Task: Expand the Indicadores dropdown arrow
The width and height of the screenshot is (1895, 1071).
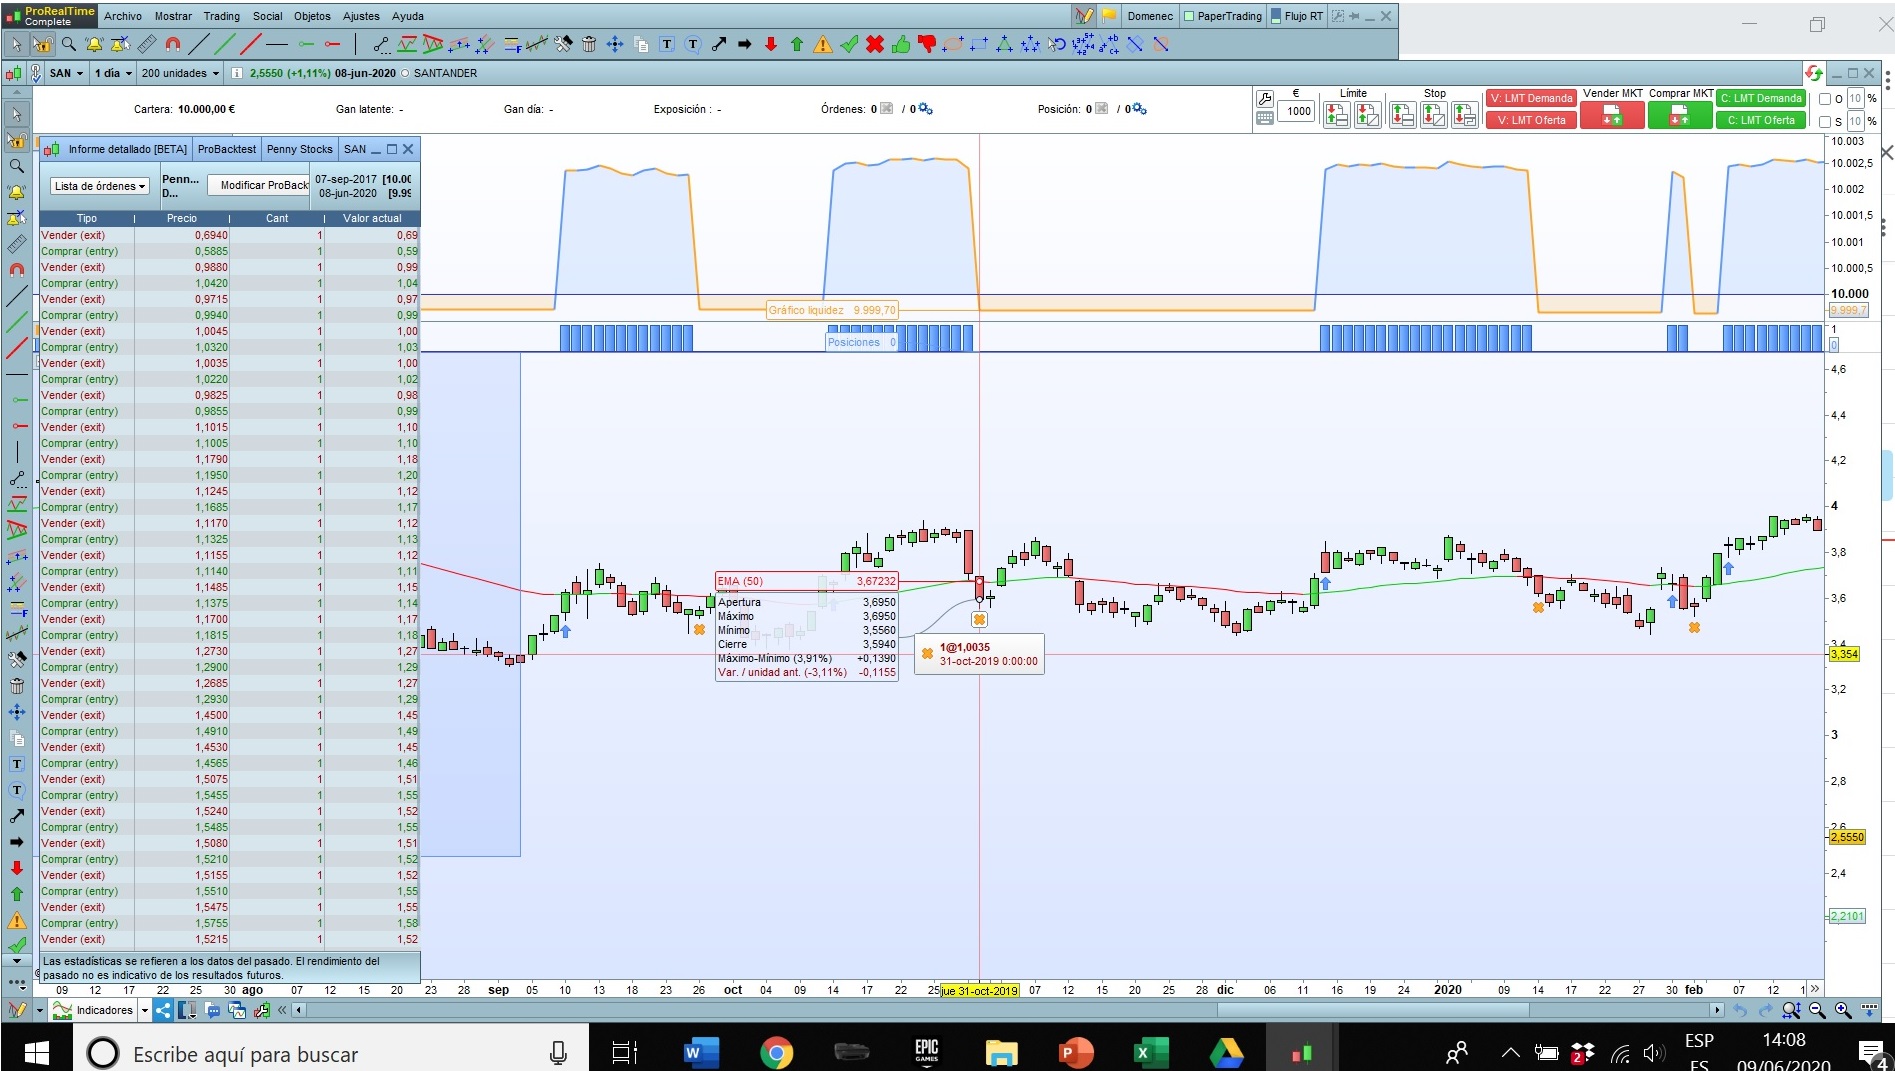Action: 144,1011
